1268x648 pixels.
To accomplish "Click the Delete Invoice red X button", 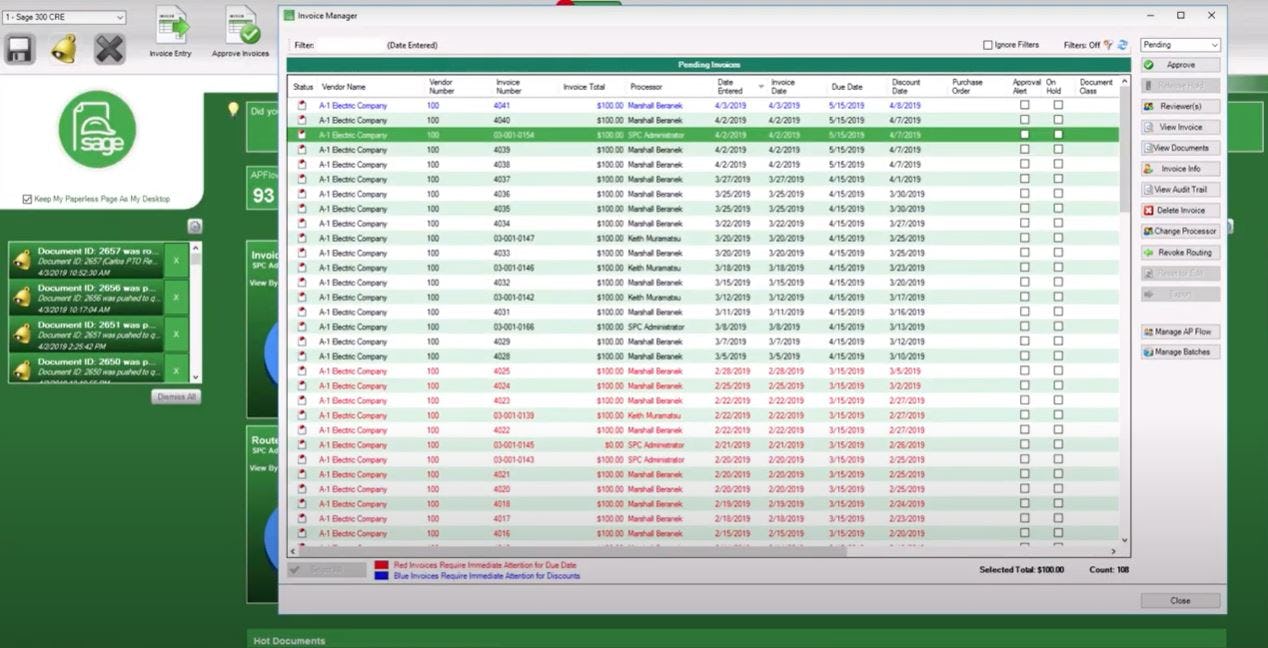I will tap(1178, 210).
